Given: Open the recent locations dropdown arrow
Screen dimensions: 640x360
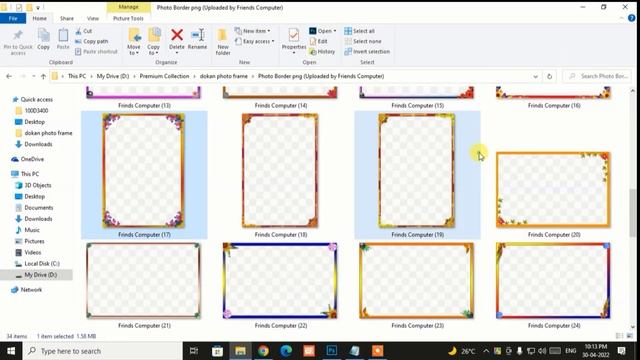Looking at the screenshot, I should pyautogui.click(x=34, y=76).
